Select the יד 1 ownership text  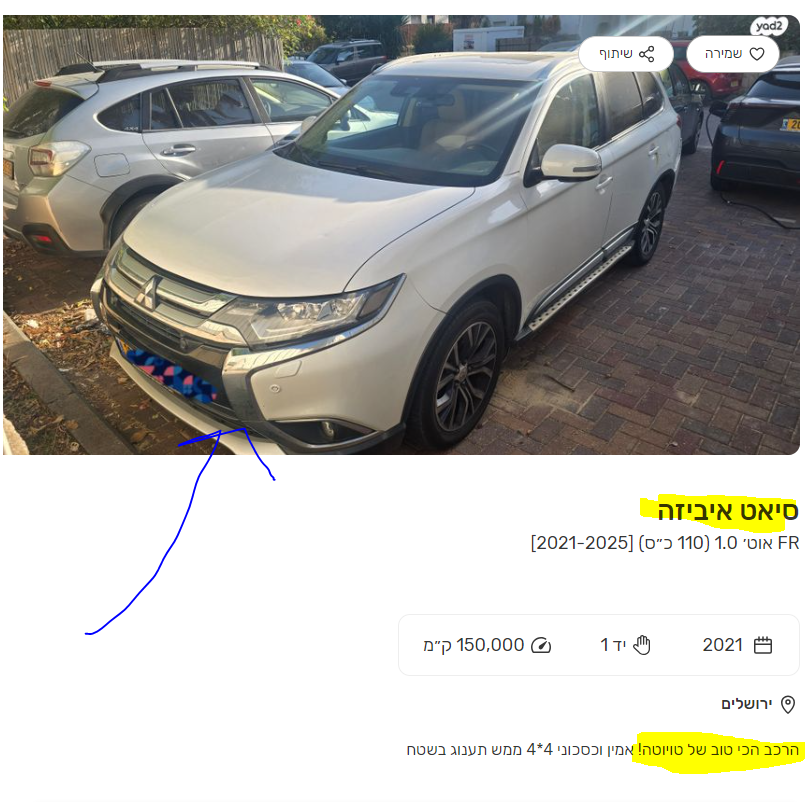tap(613, 645)
